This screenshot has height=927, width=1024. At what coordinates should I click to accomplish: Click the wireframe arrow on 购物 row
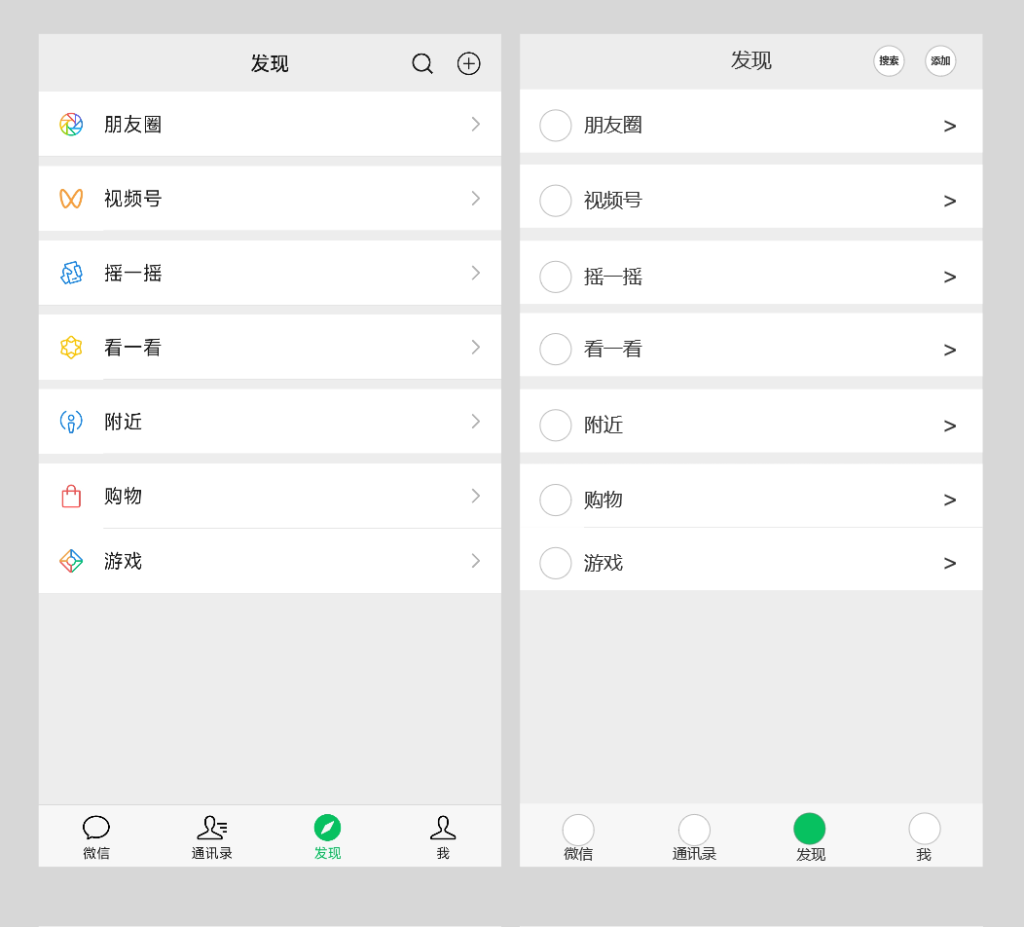(x=950, y=500)
